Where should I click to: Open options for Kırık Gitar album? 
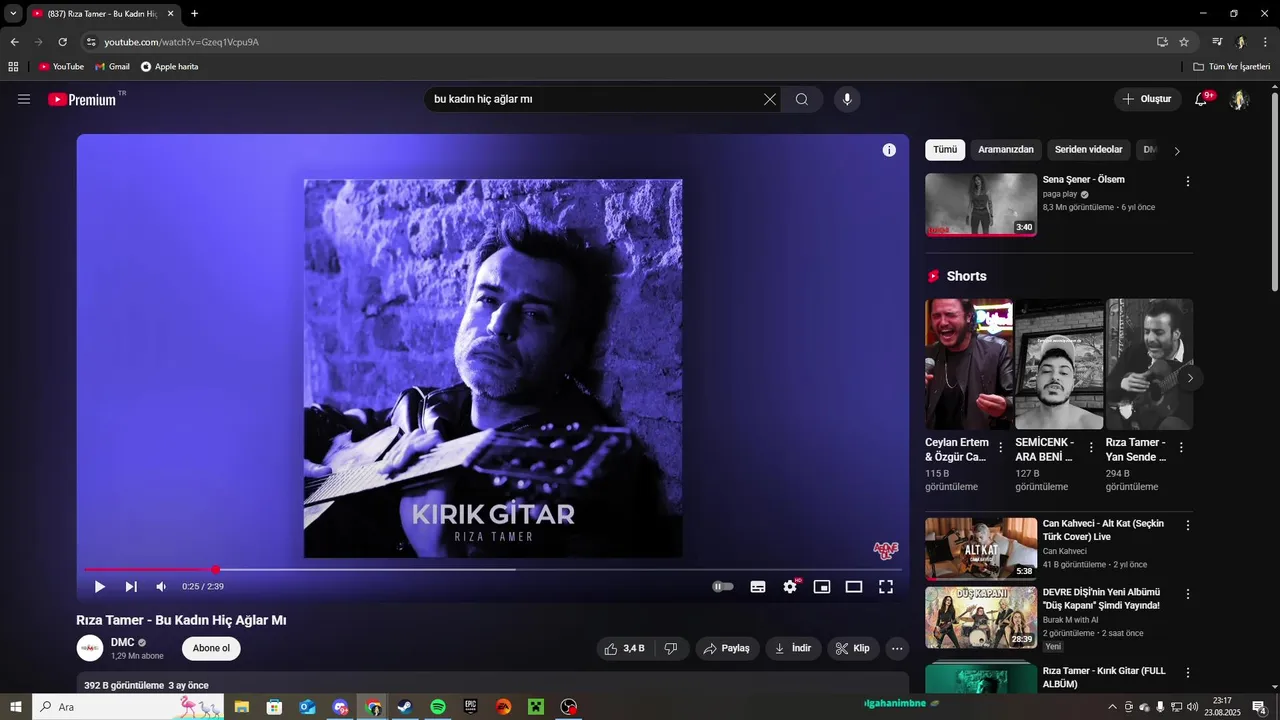click(1188, 672)
